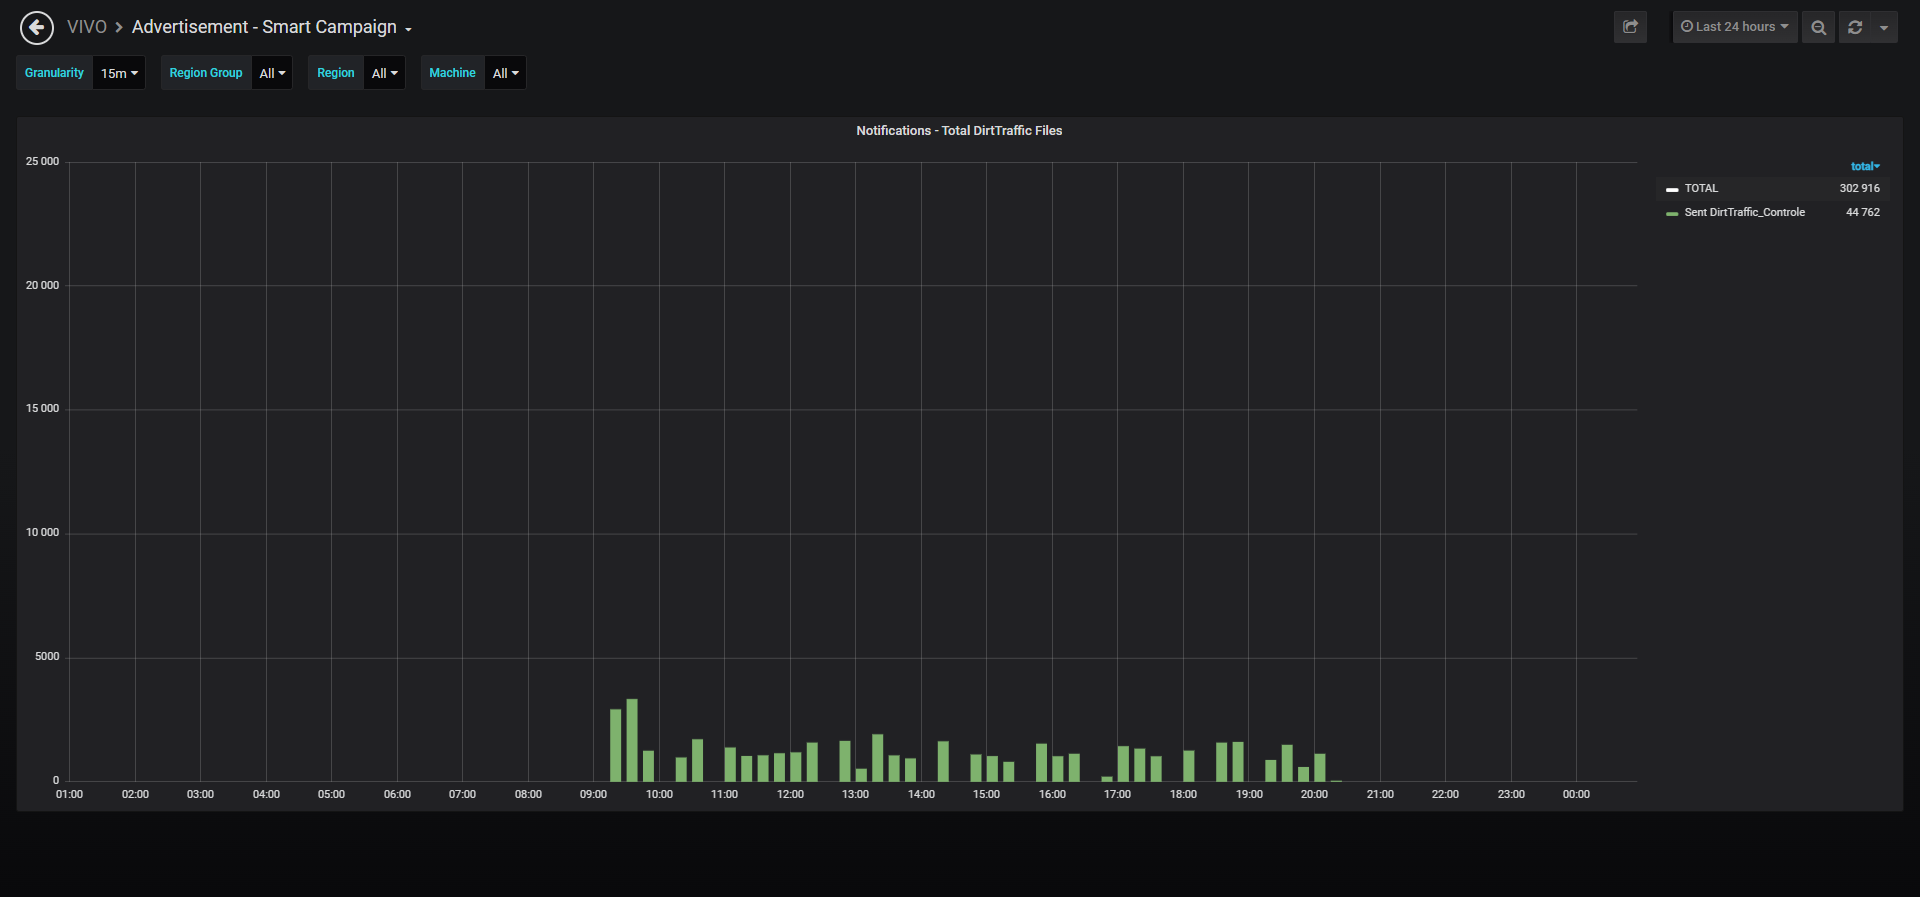Click the green Sent DirtTraffic_Controle swatch
This screenshot has width=1920, height=897.
(x=1672, y=213)
